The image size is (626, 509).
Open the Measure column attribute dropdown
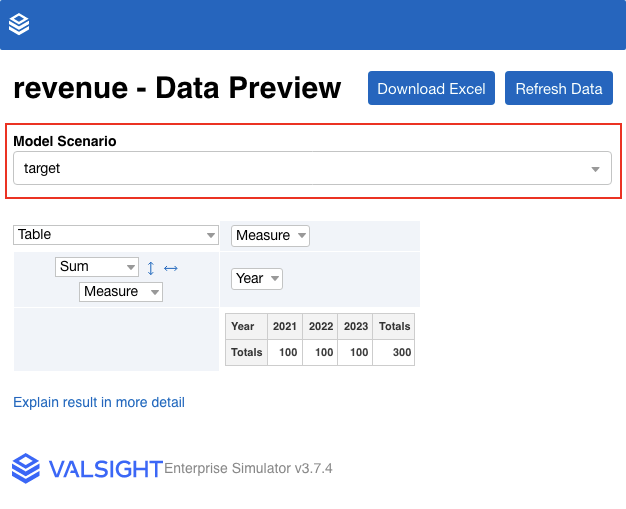click(270, 236)
